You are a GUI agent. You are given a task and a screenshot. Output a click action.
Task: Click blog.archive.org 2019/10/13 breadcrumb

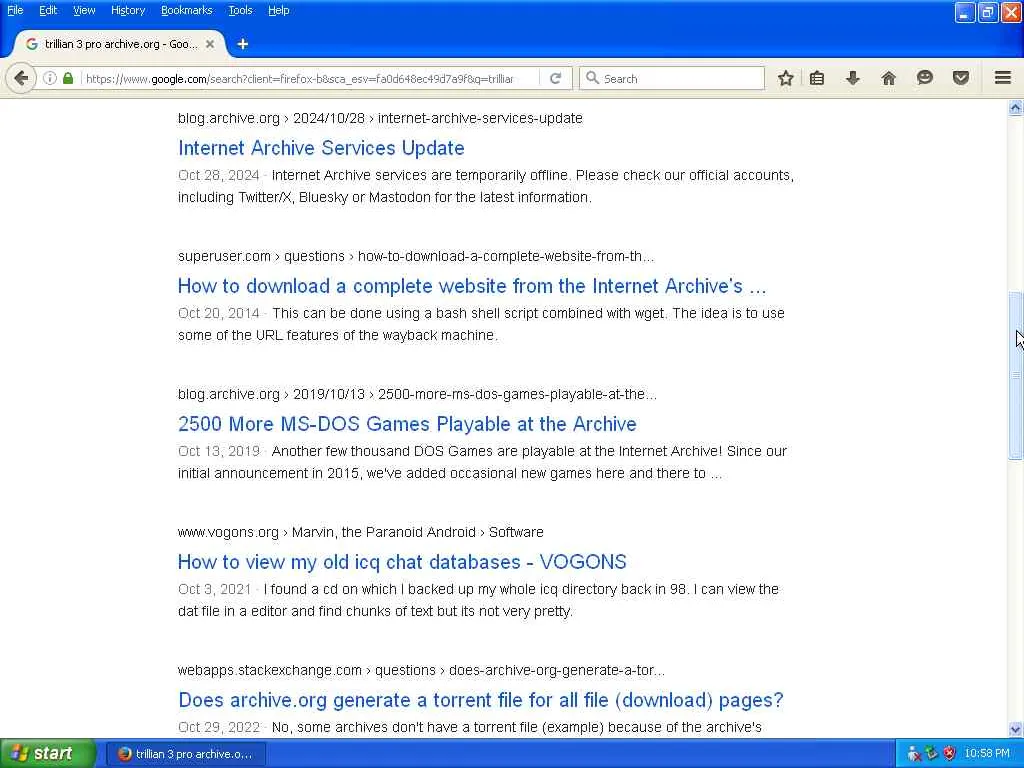[x=417, y=394]
